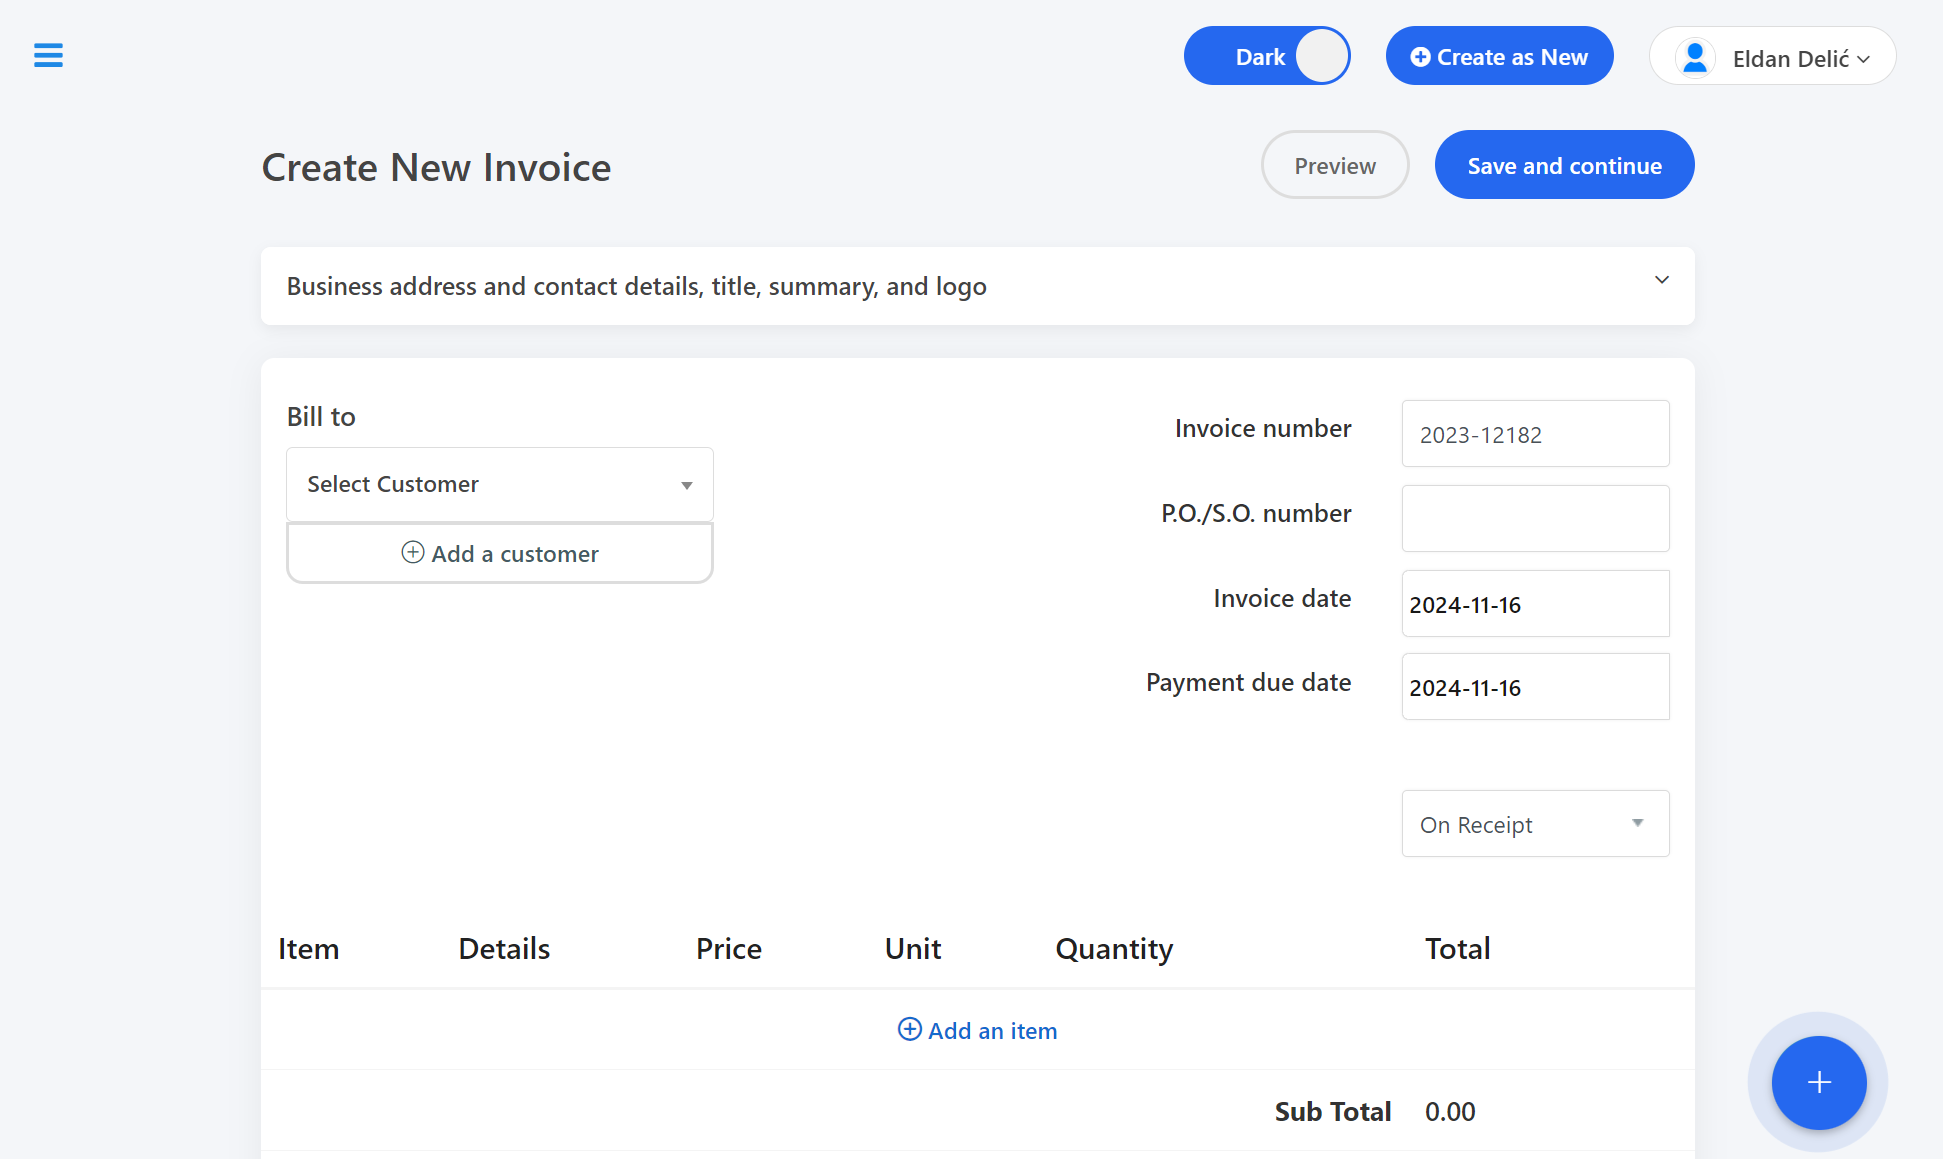The width and height of the screenshot is (1943, 1159).
Task: Select the Payment due date field
Action: [1535, 687]
